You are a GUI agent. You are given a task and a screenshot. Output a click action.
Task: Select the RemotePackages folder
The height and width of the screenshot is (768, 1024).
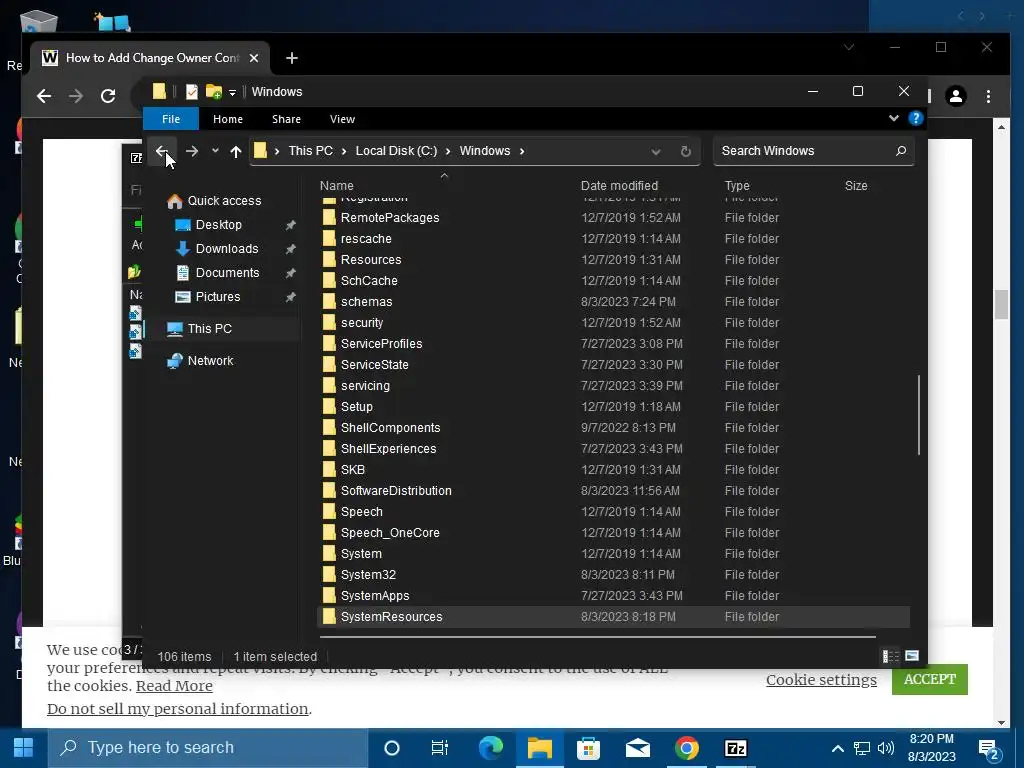(x=390, y=217)
